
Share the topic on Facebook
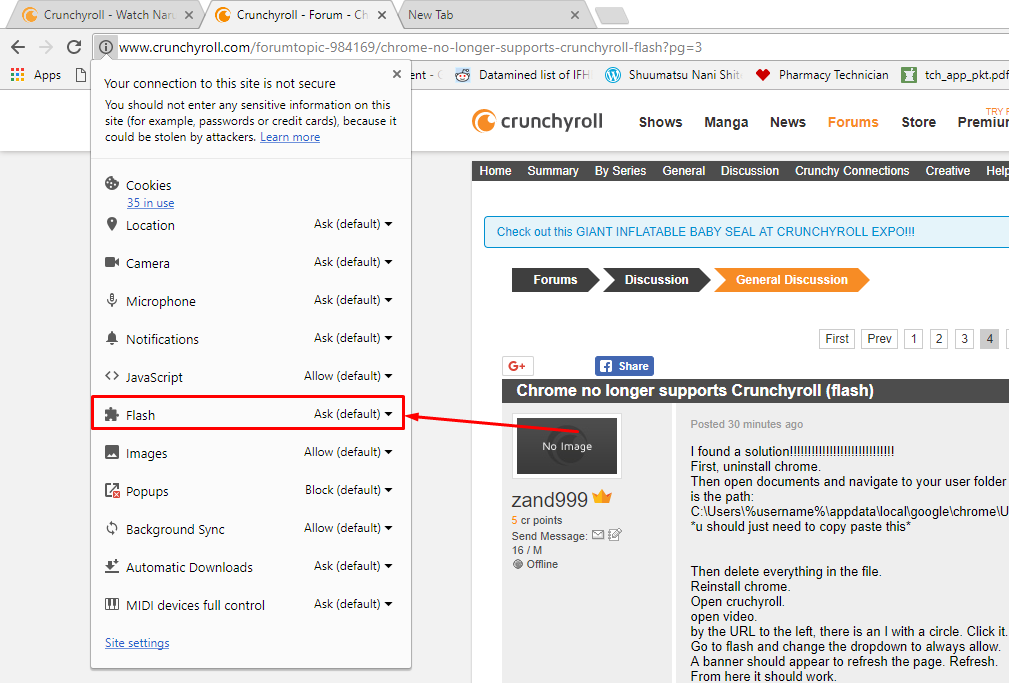click(x=624, y=366)
